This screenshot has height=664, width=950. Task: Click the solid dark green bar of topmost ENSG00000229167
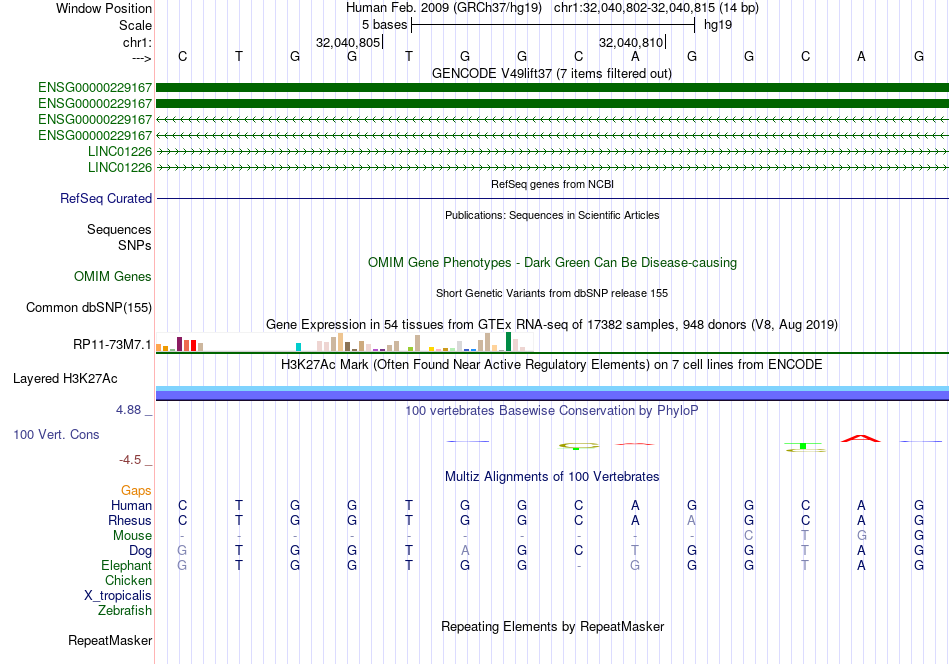(x=552, y=87)
